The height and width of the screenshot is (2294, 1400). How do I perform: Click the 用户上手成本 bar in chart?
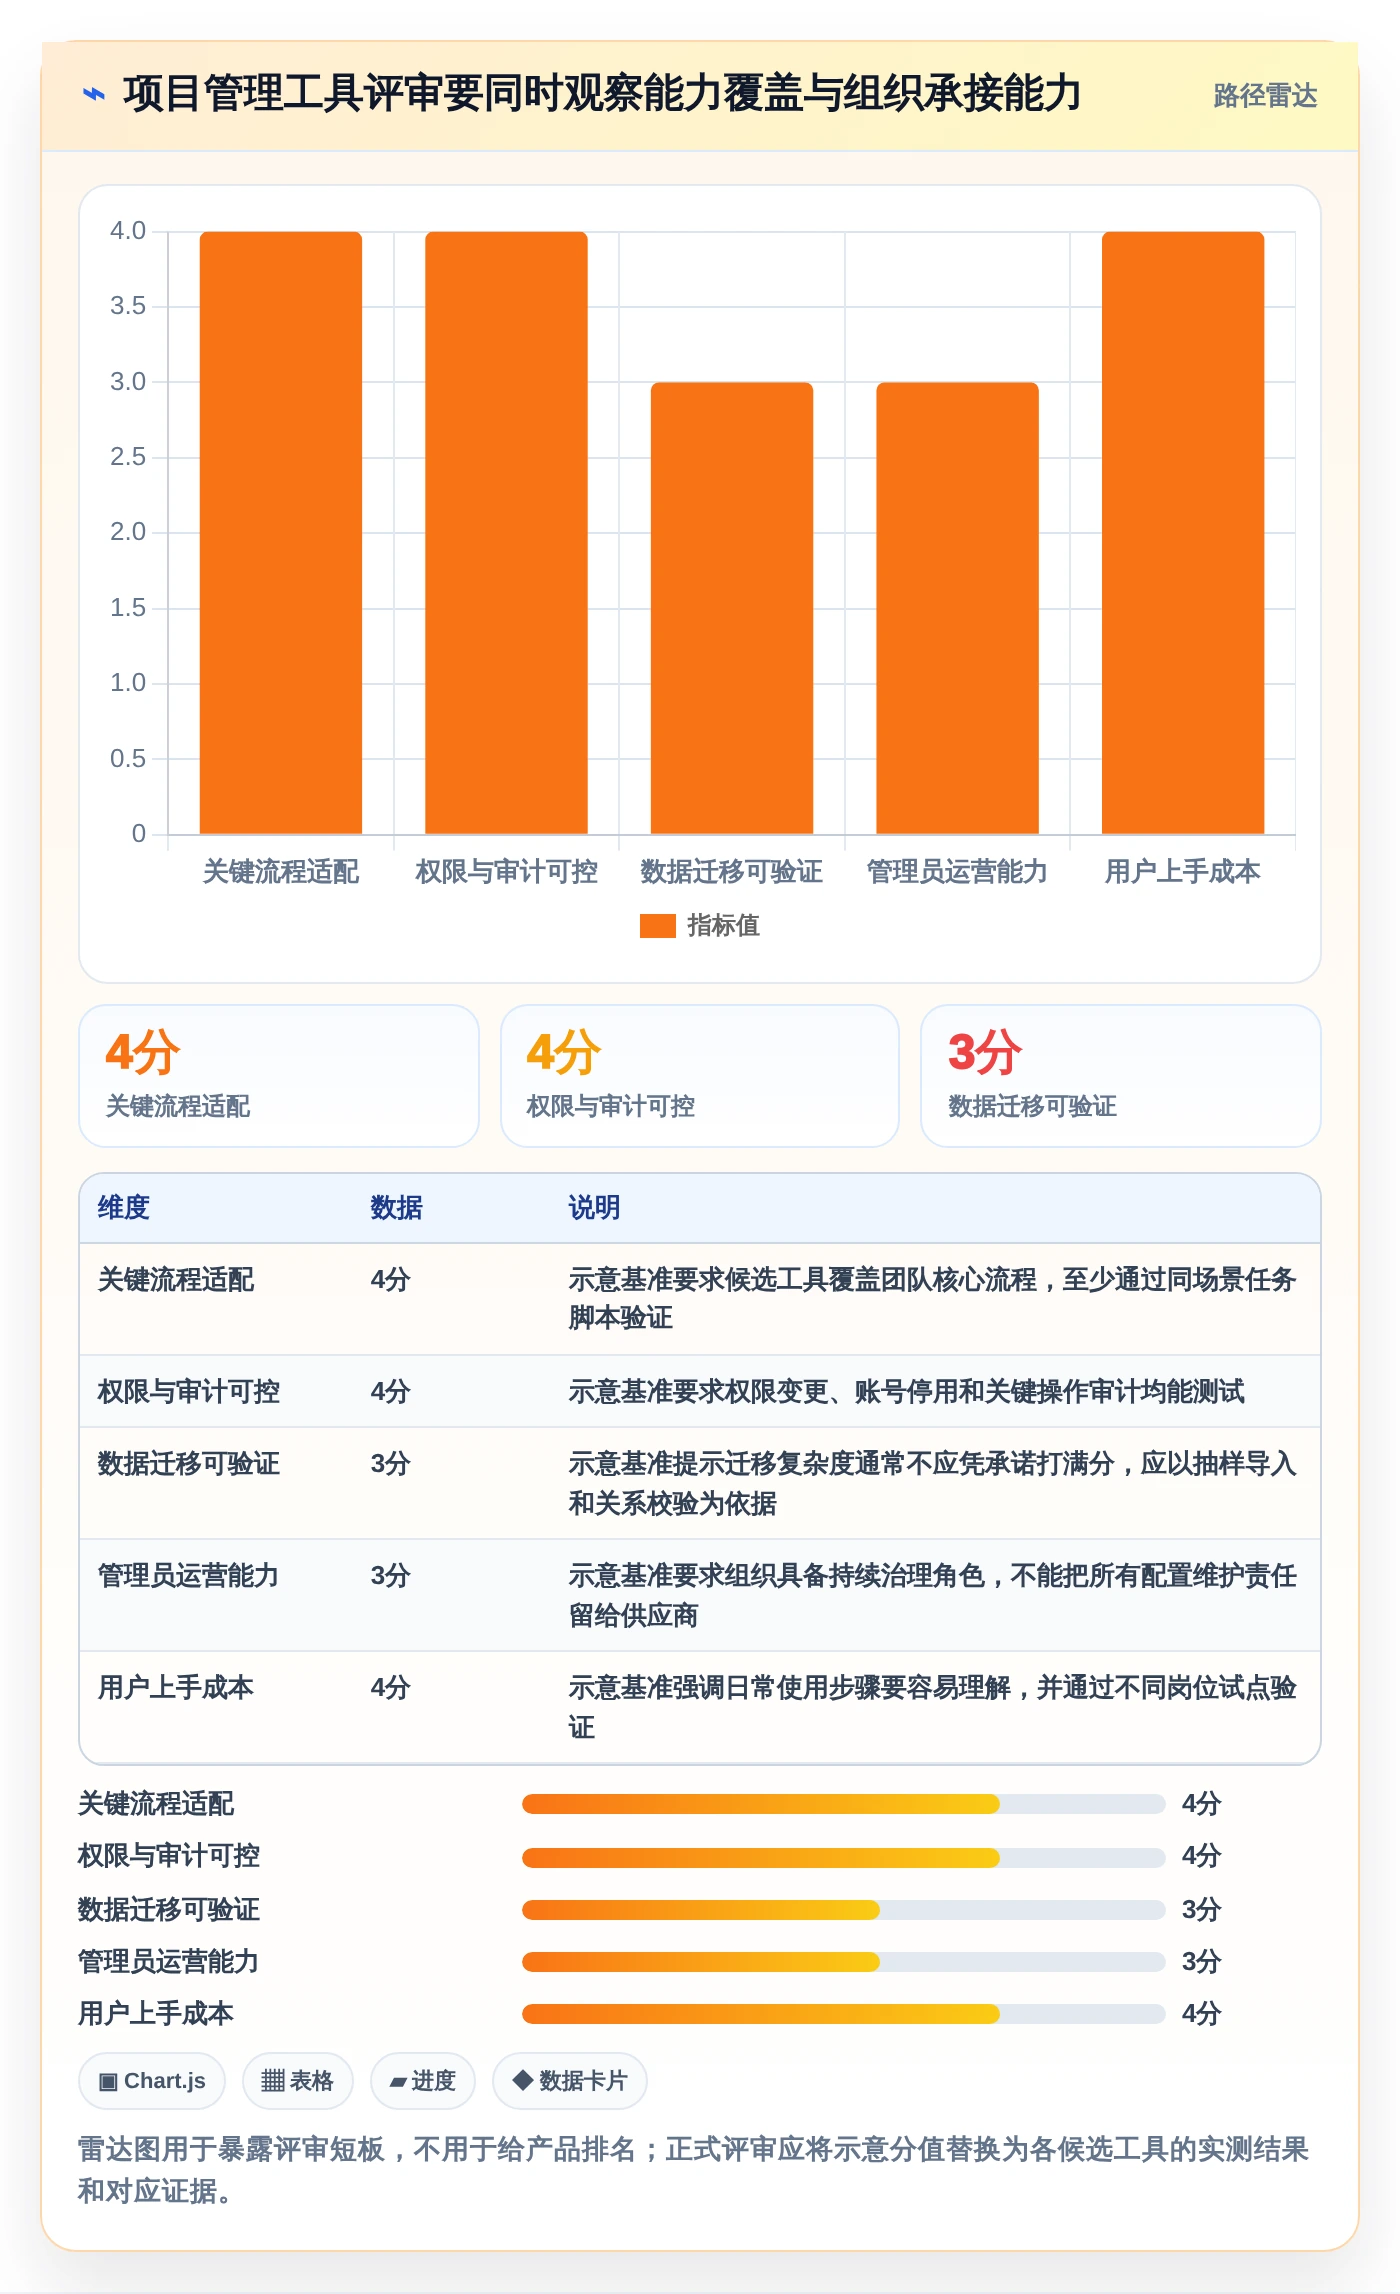1183,532
